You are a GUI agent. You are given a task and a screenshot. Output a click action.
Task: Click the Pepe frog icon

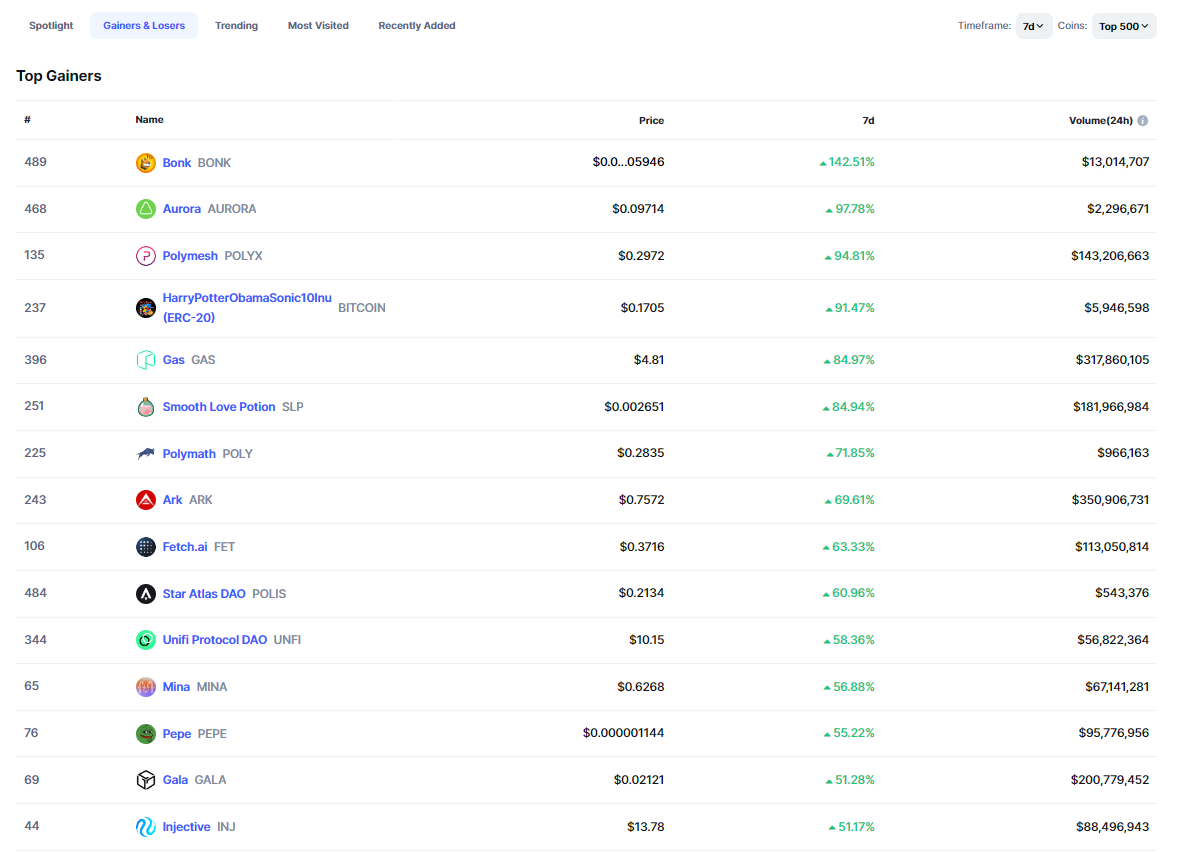146,734
